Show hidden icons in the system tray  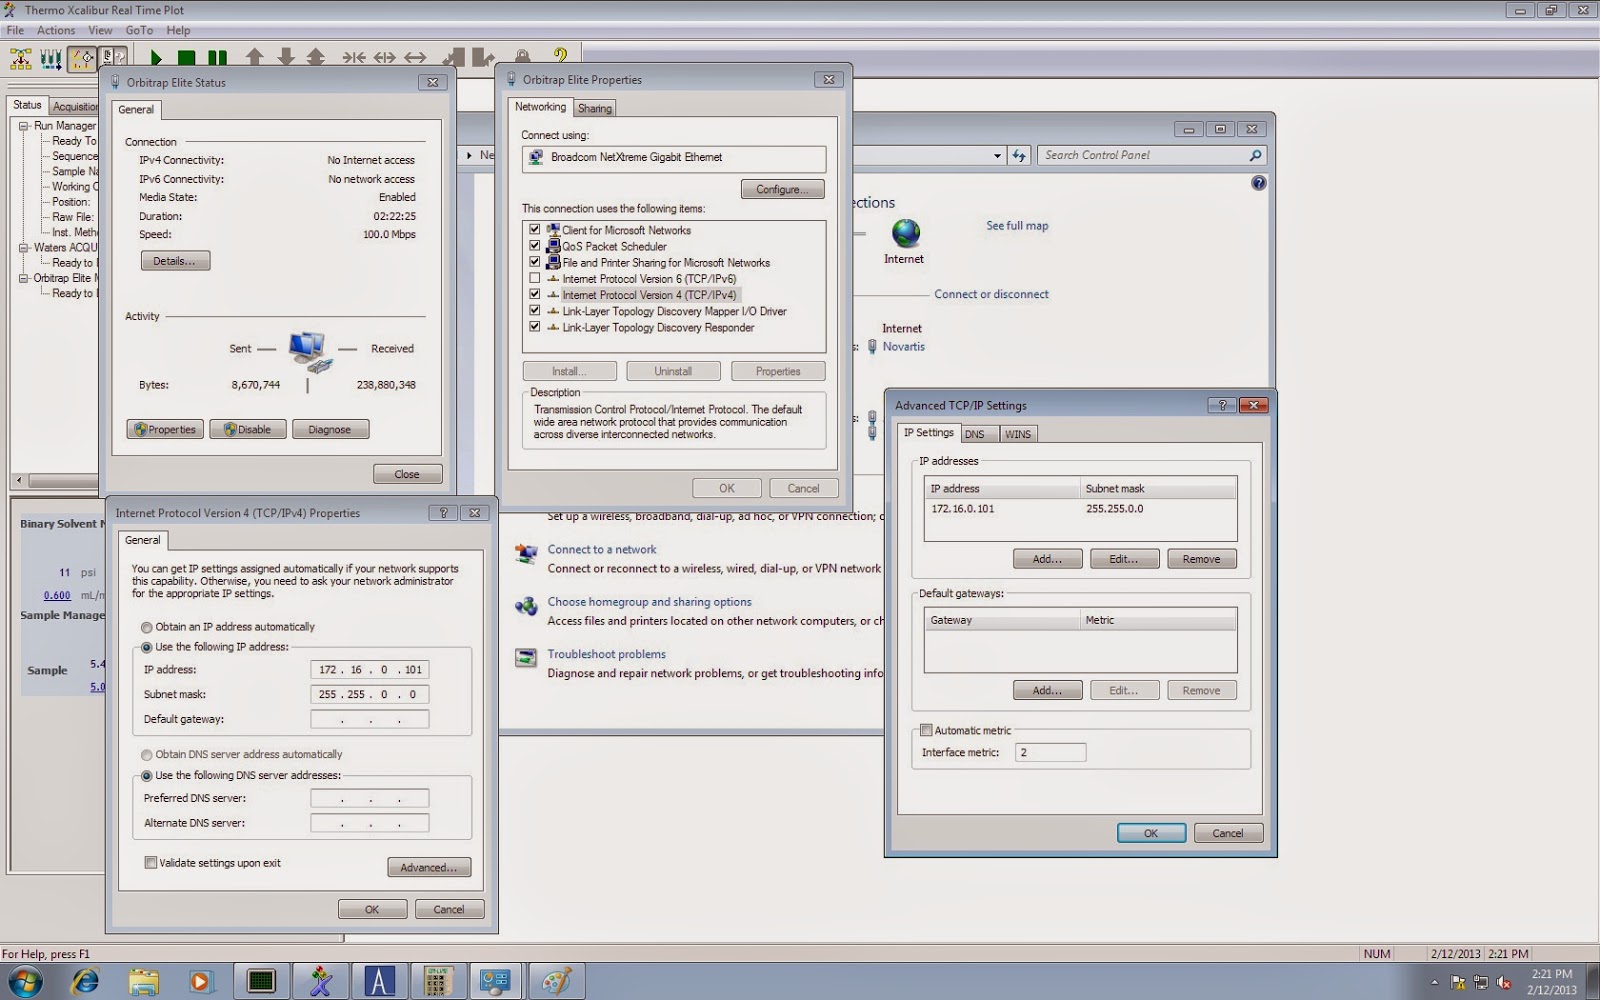click(1435, 983)
